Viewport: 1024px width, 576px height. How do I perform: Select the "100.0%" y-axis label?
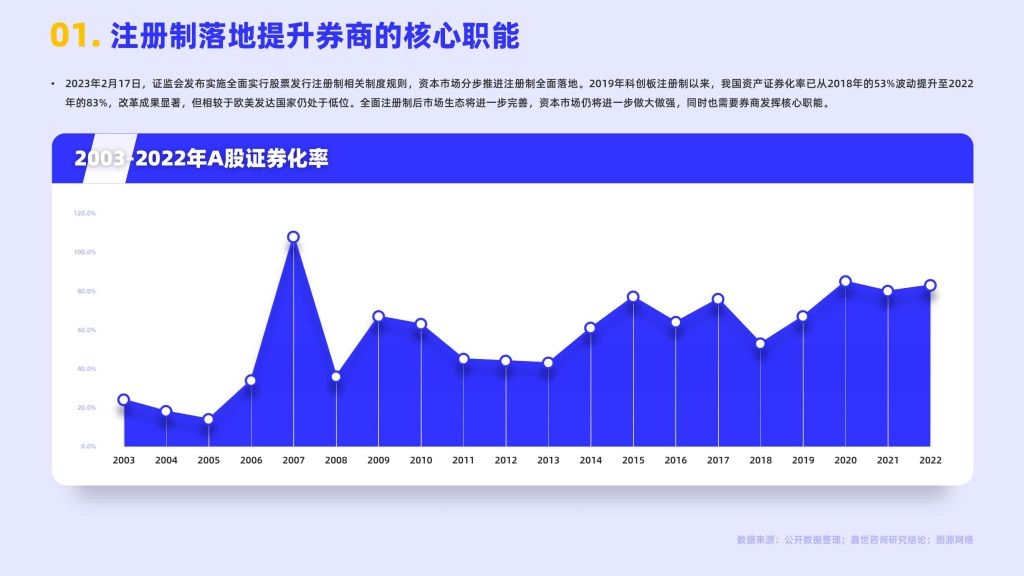85,252
